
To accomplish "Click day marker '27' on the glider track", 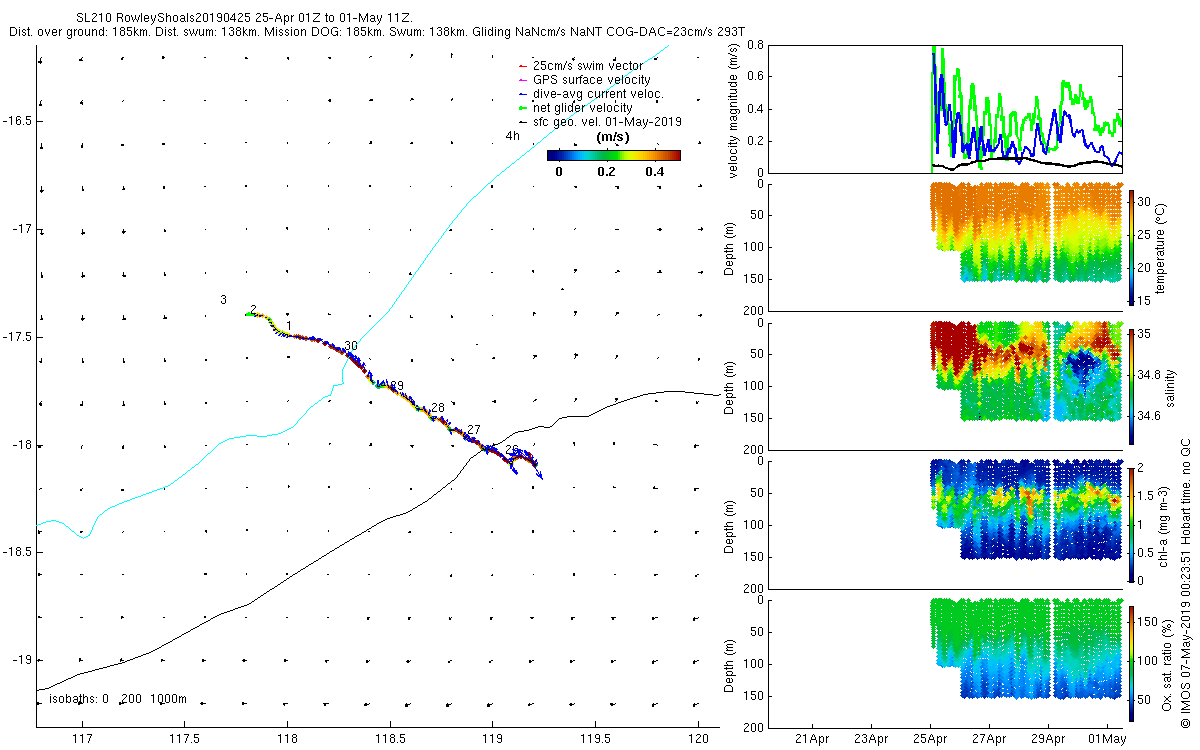I will (473, 429).
